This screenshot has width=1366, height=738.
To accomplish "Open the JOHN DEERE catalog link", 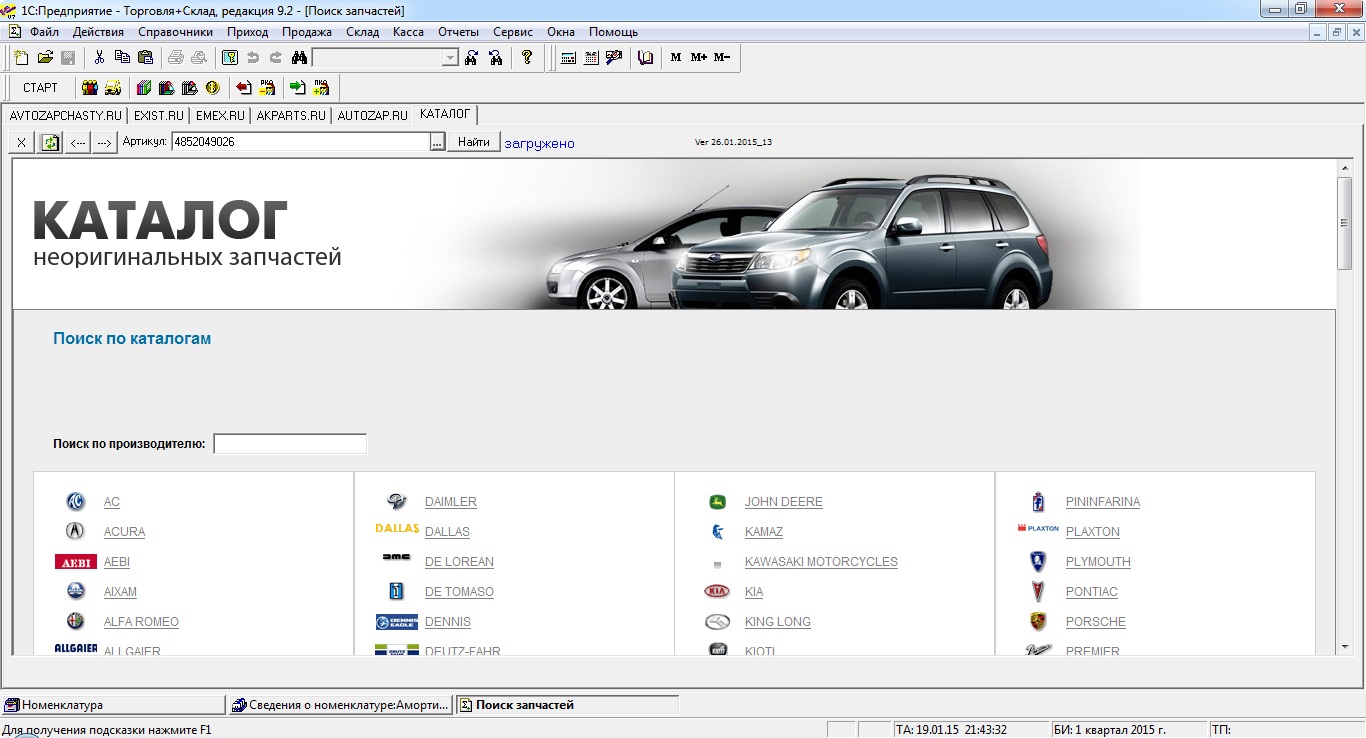I will 784,502.
